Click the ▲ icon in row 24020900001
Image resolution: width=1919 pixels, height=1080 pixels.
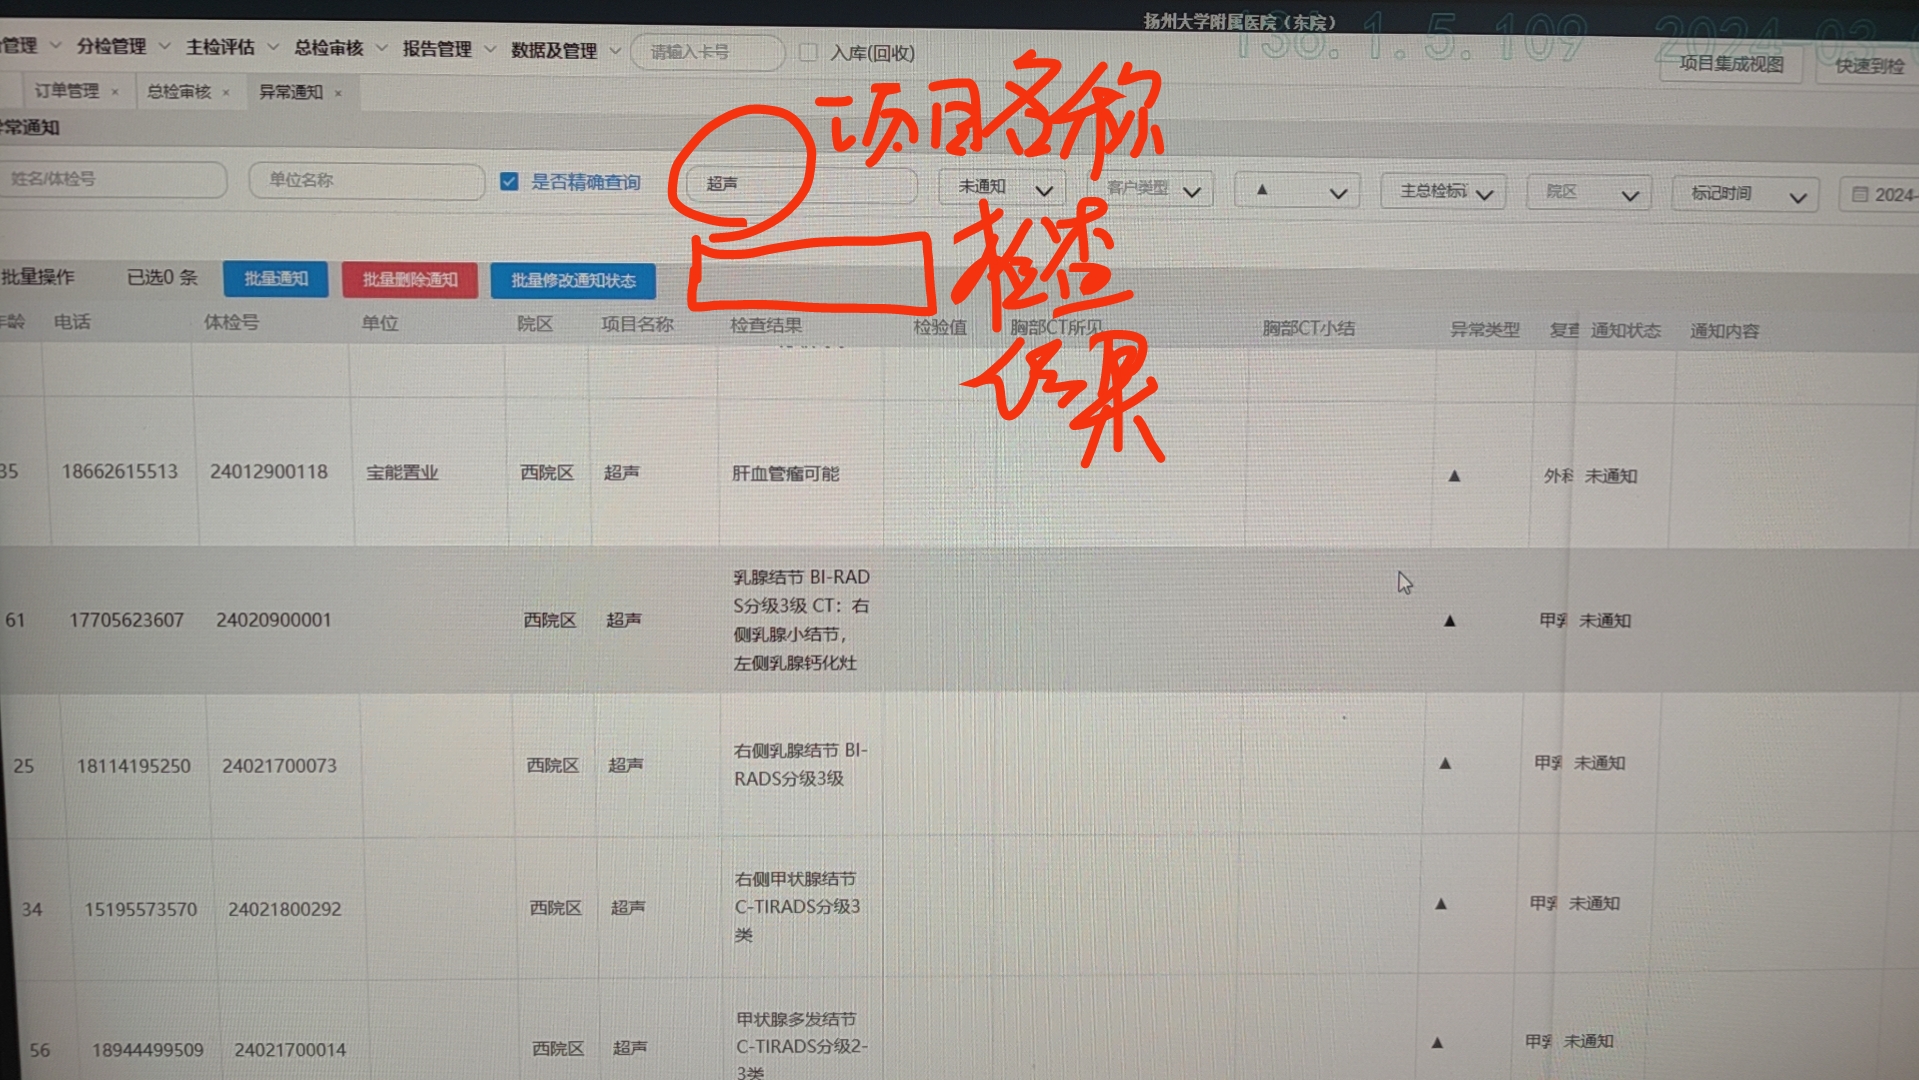coord(1450,621)
